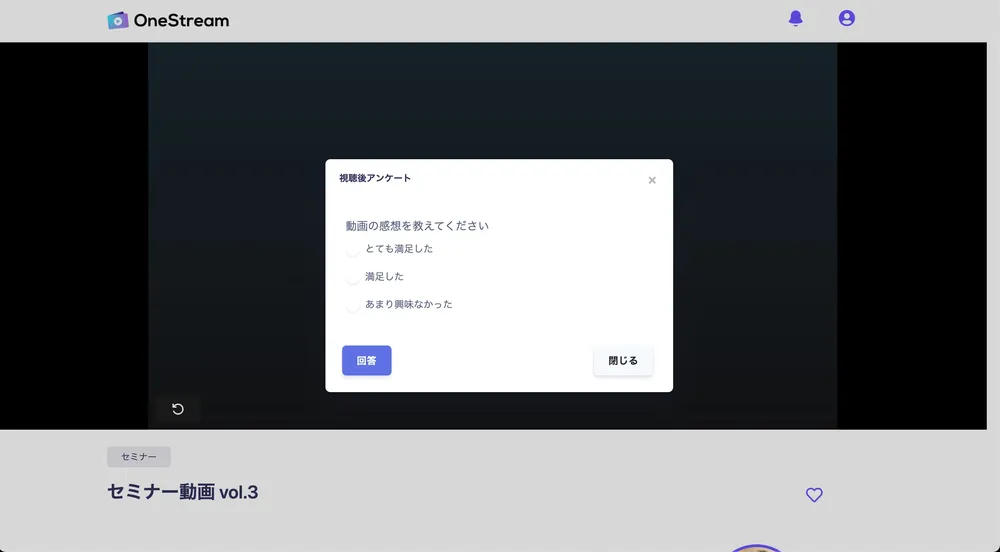
Task: Click the 視聴後アンケート dialog title
Action: pos(375,178)
